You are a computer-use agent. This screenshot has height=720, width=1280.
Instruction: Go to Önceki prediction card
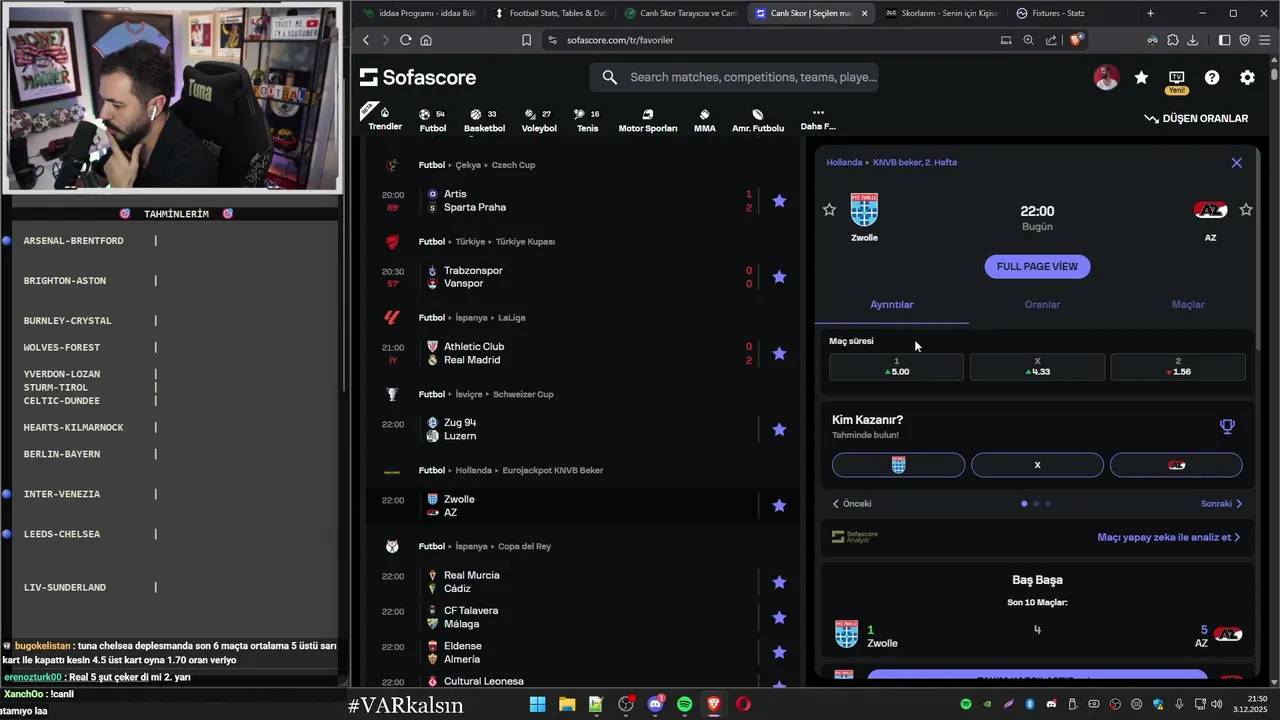pos(852,504)
